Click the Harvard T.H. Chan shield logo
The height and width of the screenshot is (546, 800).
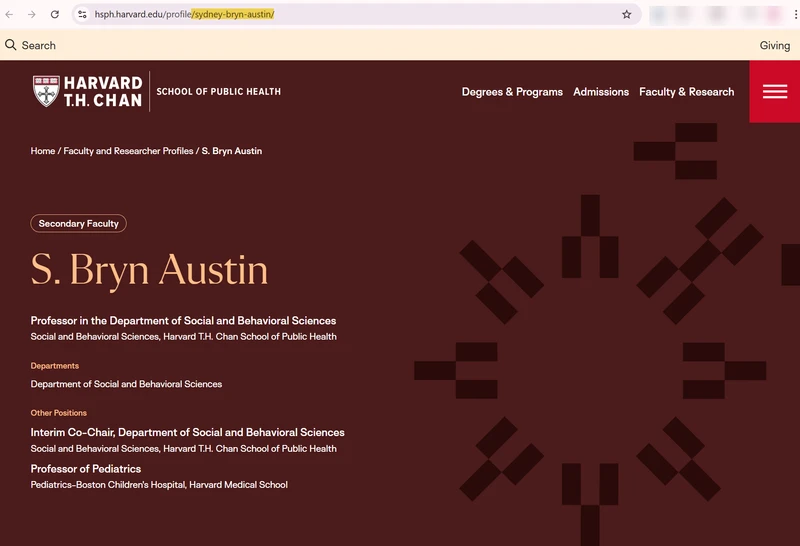(x=46, y=91)
